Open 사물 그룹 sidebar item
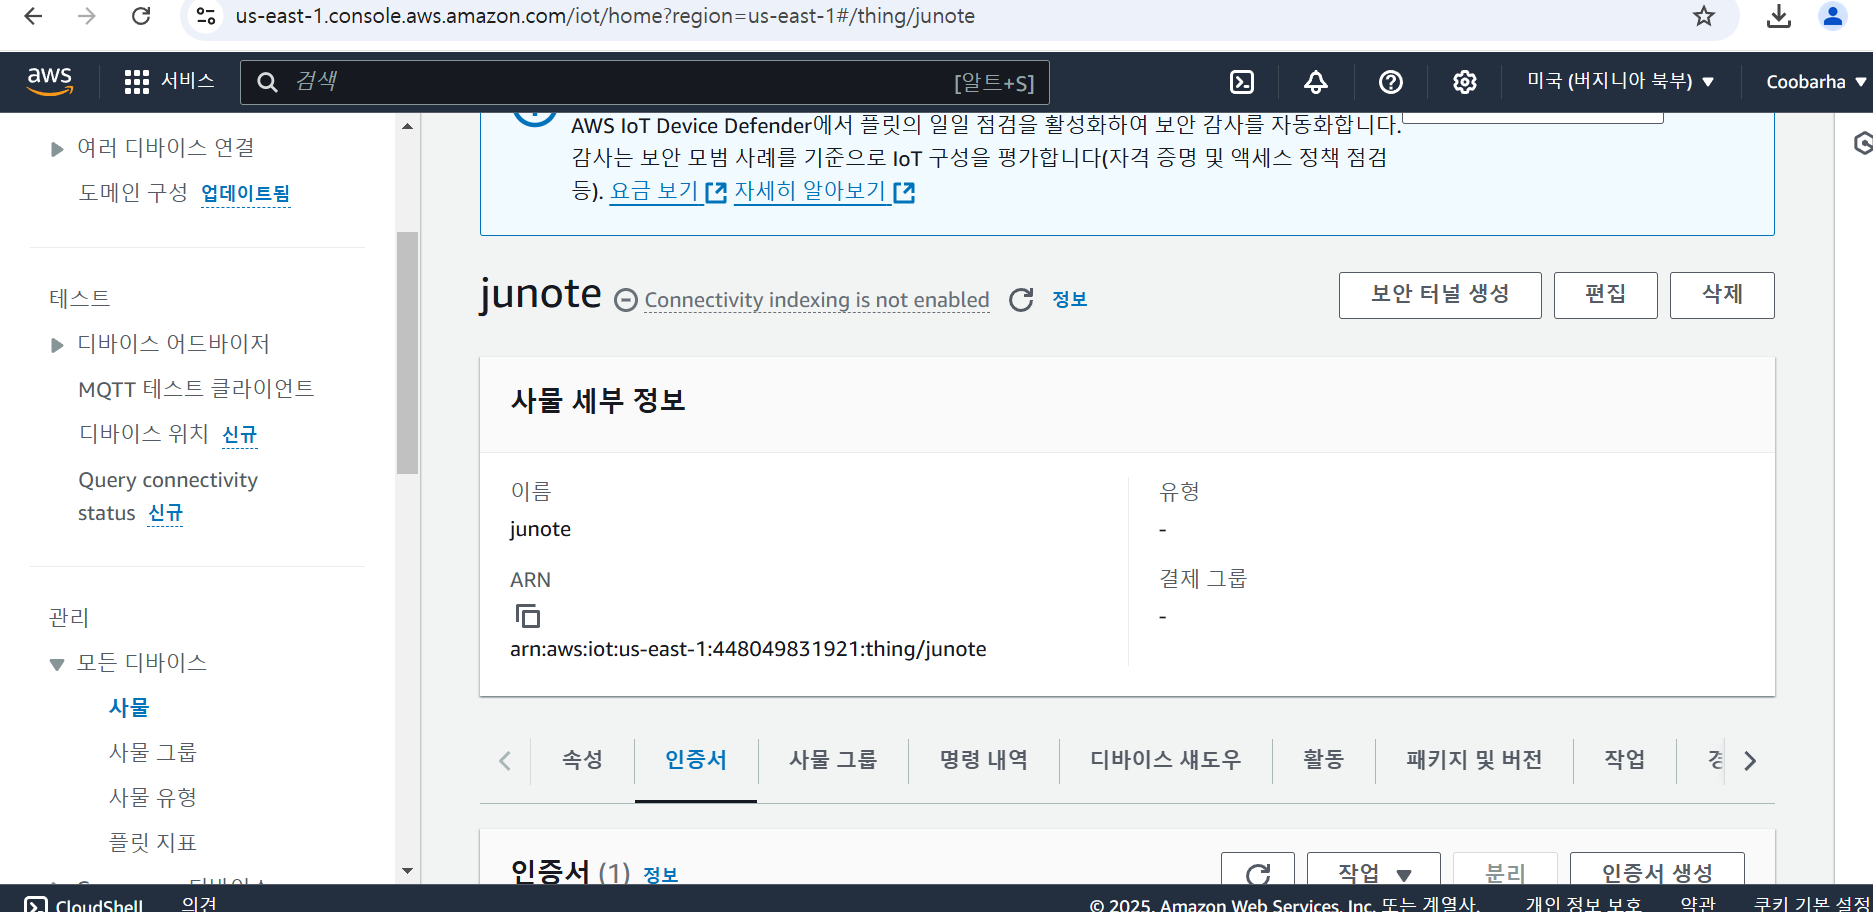1873x912 pixels. click(152, 753)
